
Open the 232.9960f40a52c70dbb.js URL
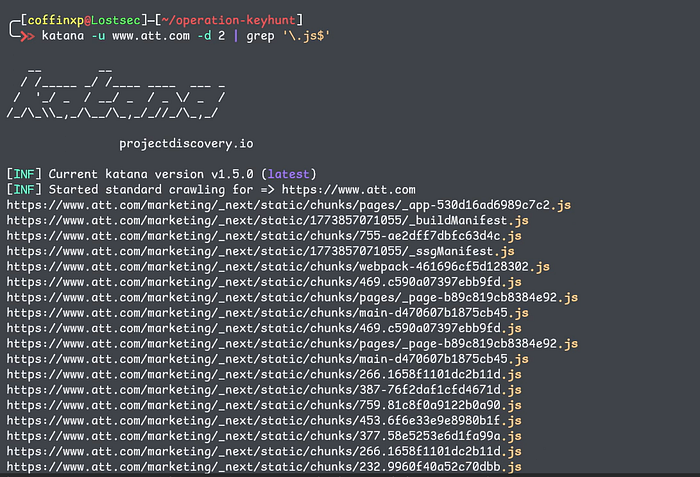pos(264,467)
